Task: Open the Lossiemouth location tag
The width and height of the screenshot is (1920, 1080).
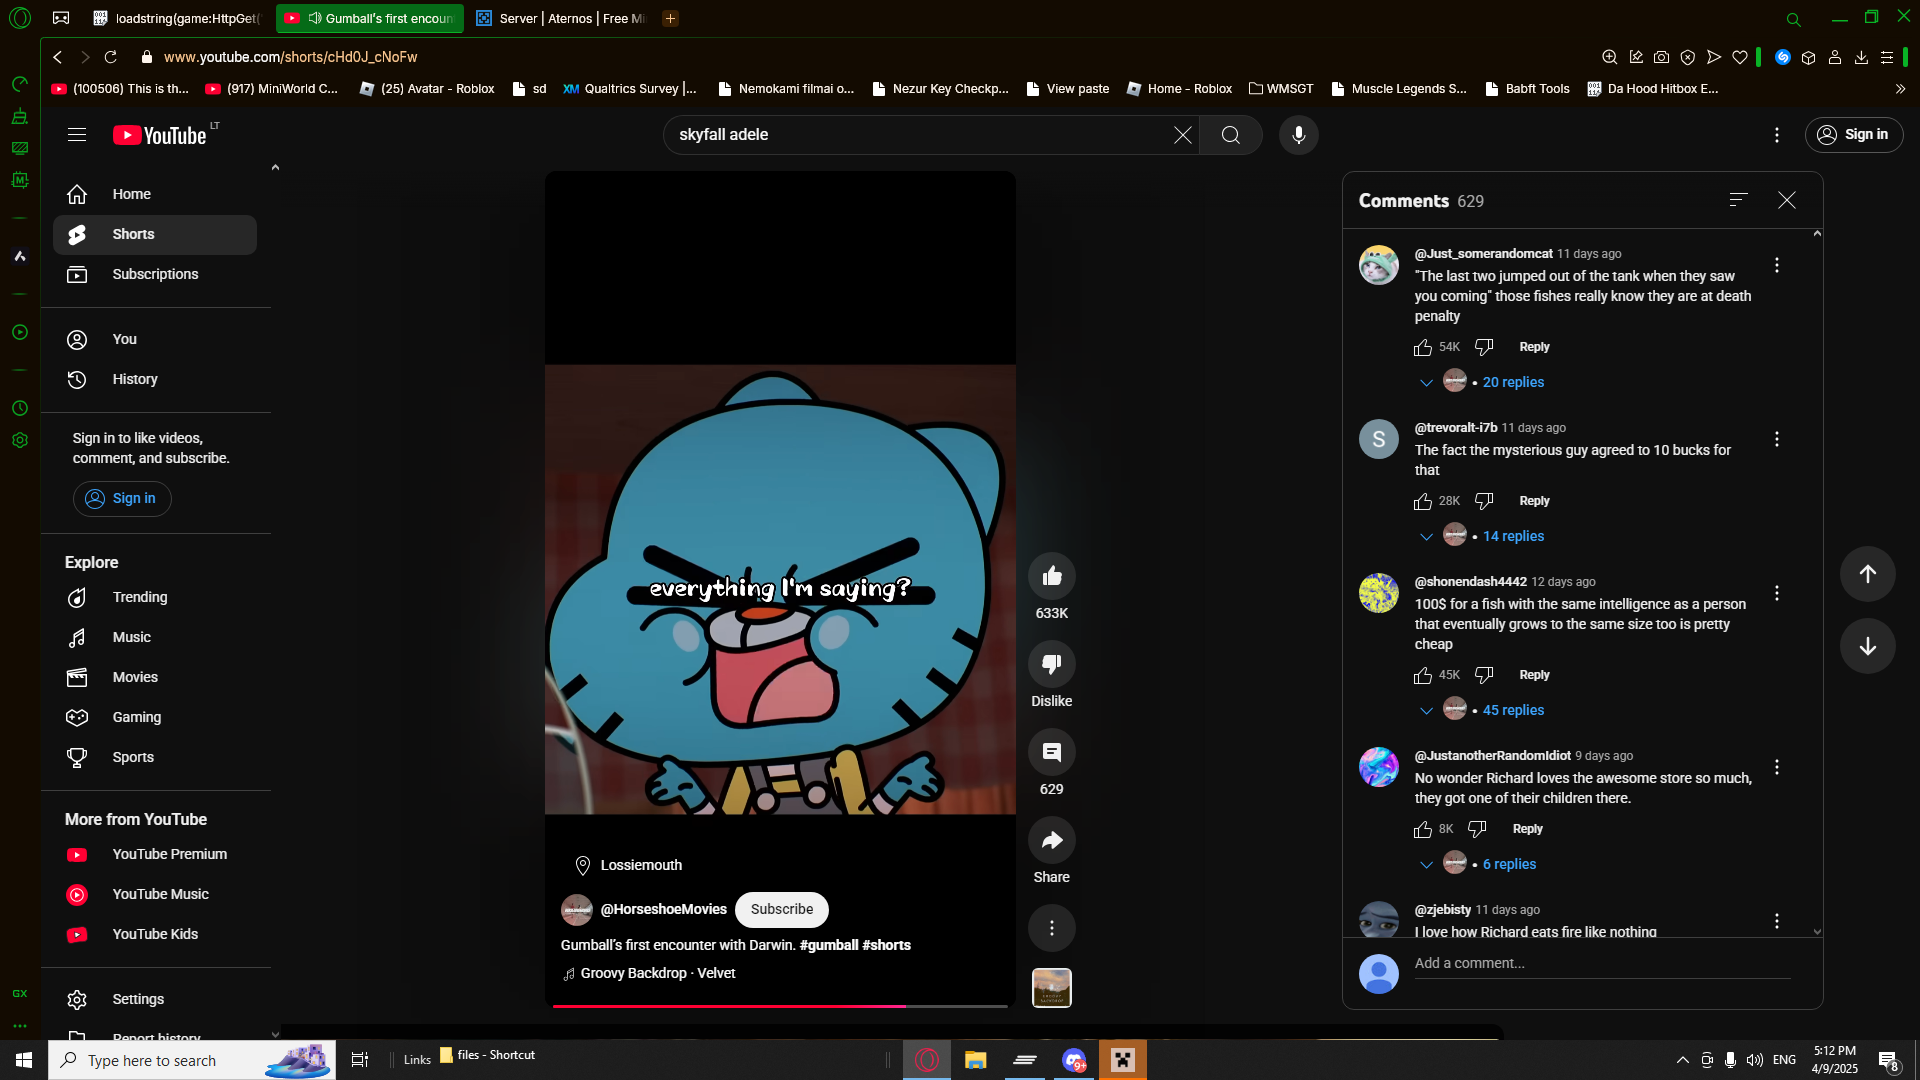Action: click(629, 865)
